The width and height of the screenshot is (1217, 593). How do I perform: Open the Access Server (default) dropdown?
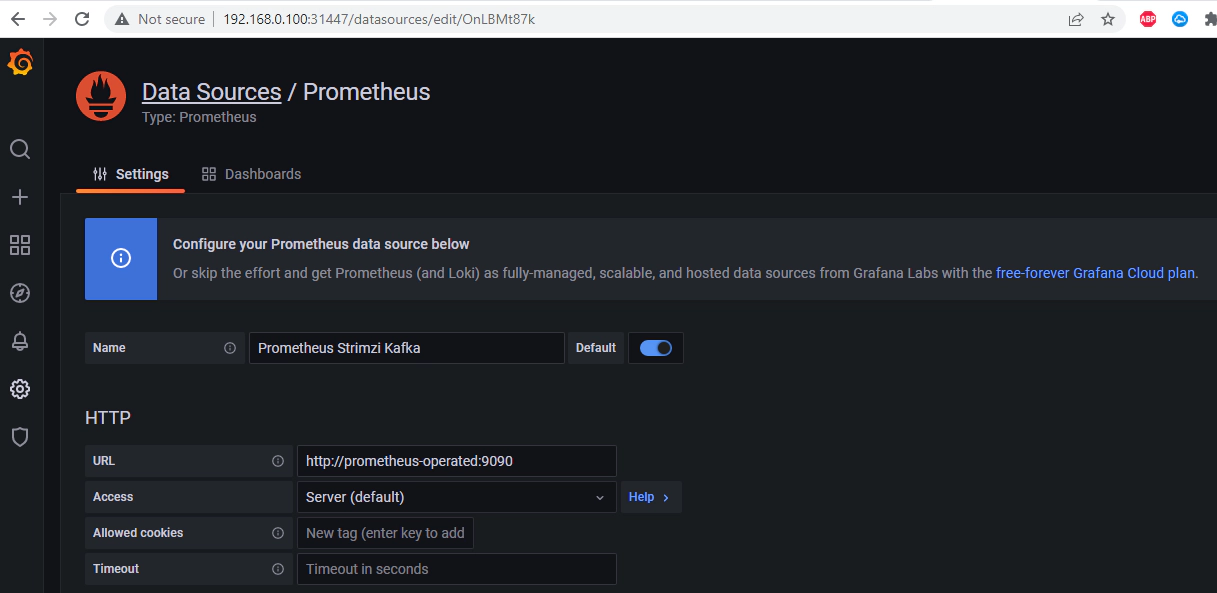coord(457,497)
